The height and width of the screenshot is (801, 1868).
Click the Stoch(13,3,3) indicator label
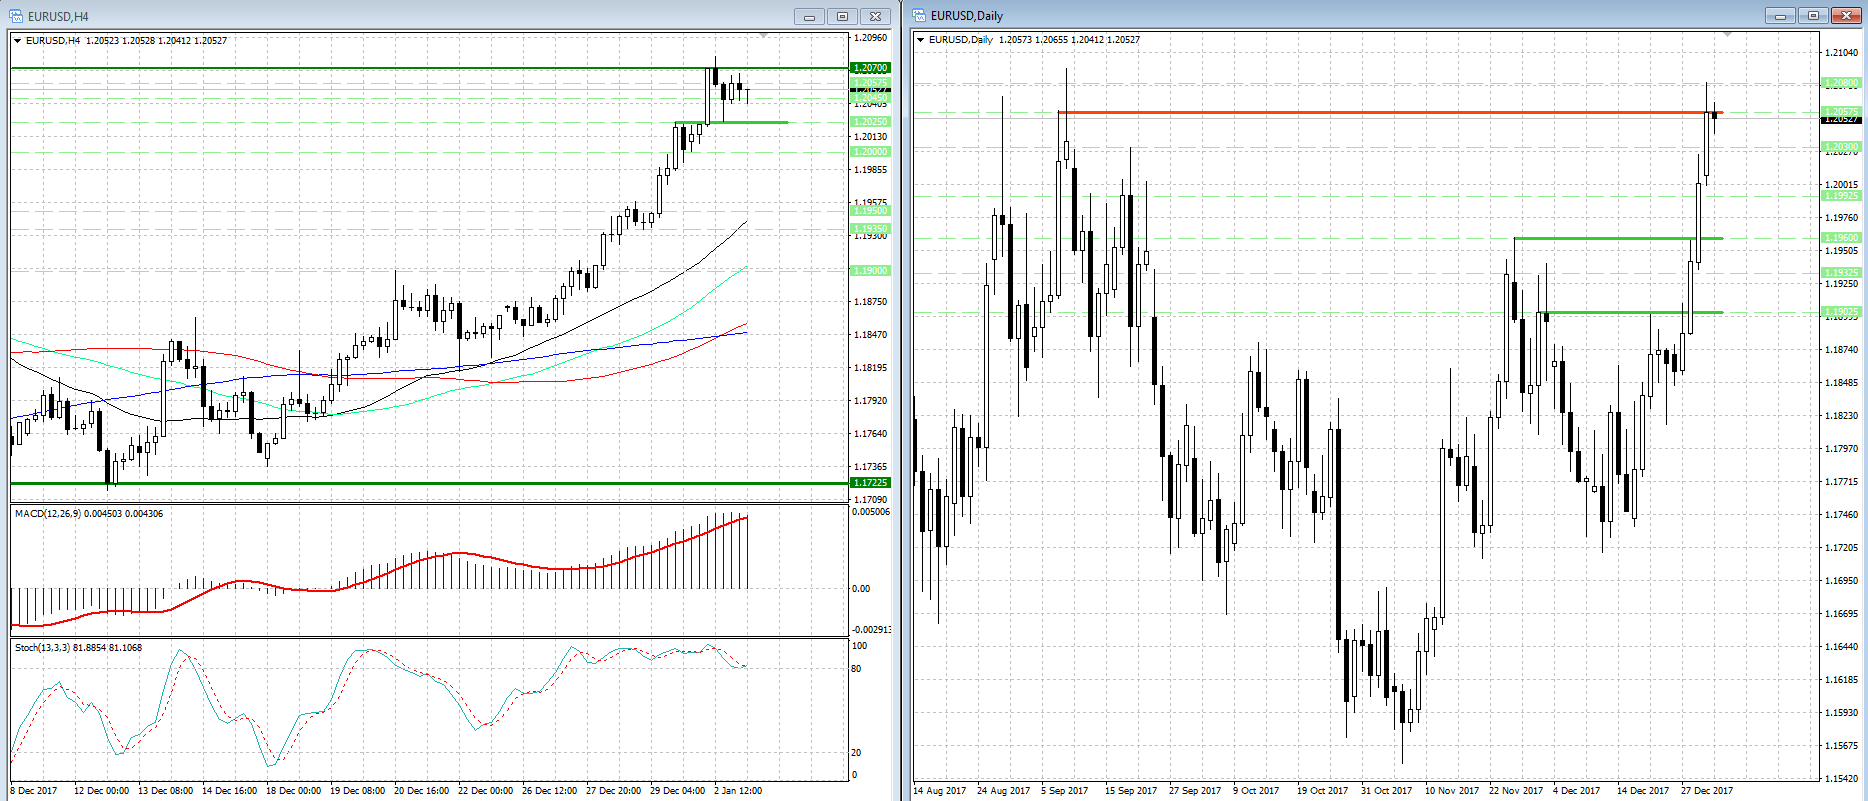click(x=78, y=648)
